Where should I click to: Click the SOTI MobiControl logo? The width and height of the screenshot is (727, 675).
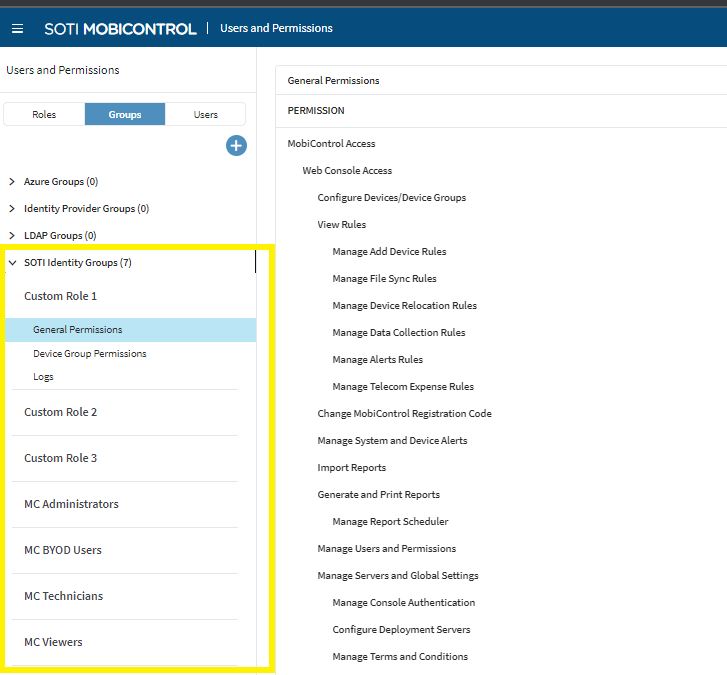(x=120, y=29)
